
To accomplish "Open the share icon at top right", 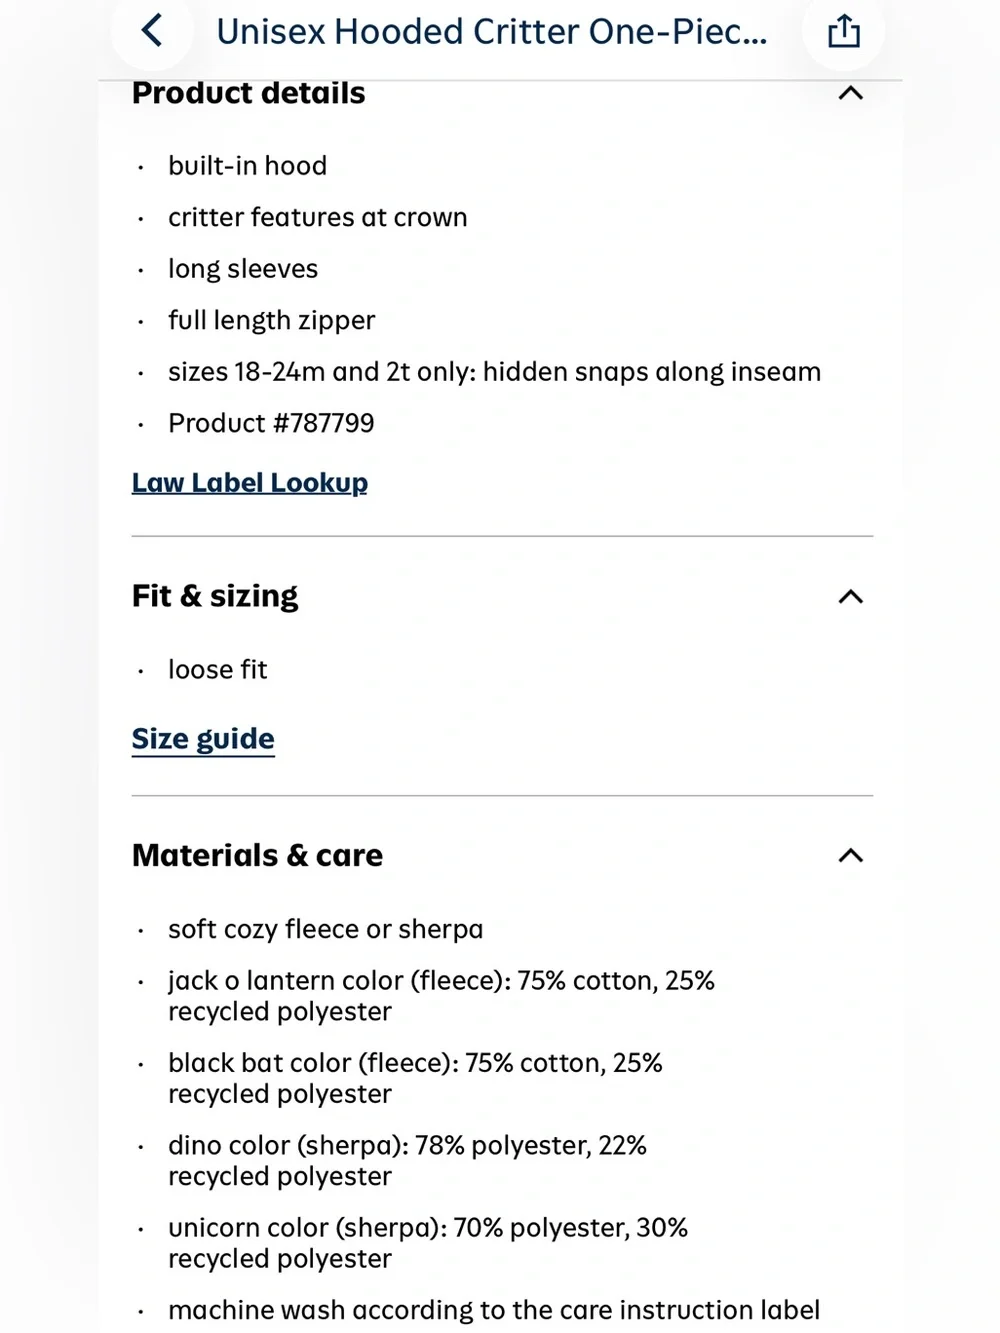I will coord(843,31).
